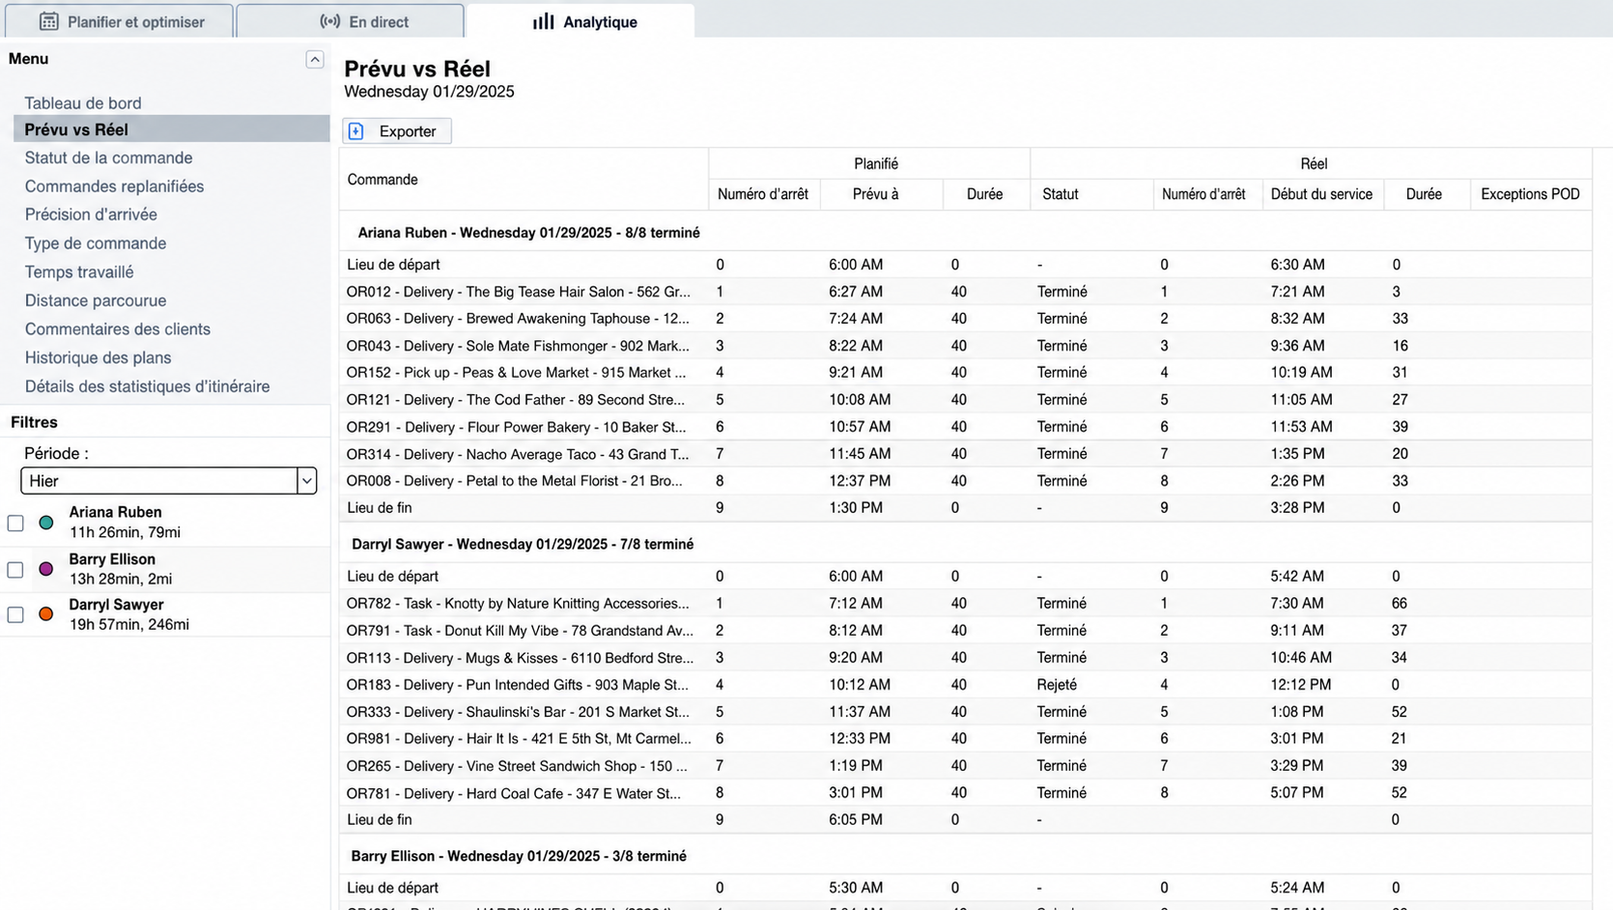This screenshot has width=1613, height=910.
Task: Select the Darryl Sawyer 7/8 terminé group header
Action: point(523,545)
